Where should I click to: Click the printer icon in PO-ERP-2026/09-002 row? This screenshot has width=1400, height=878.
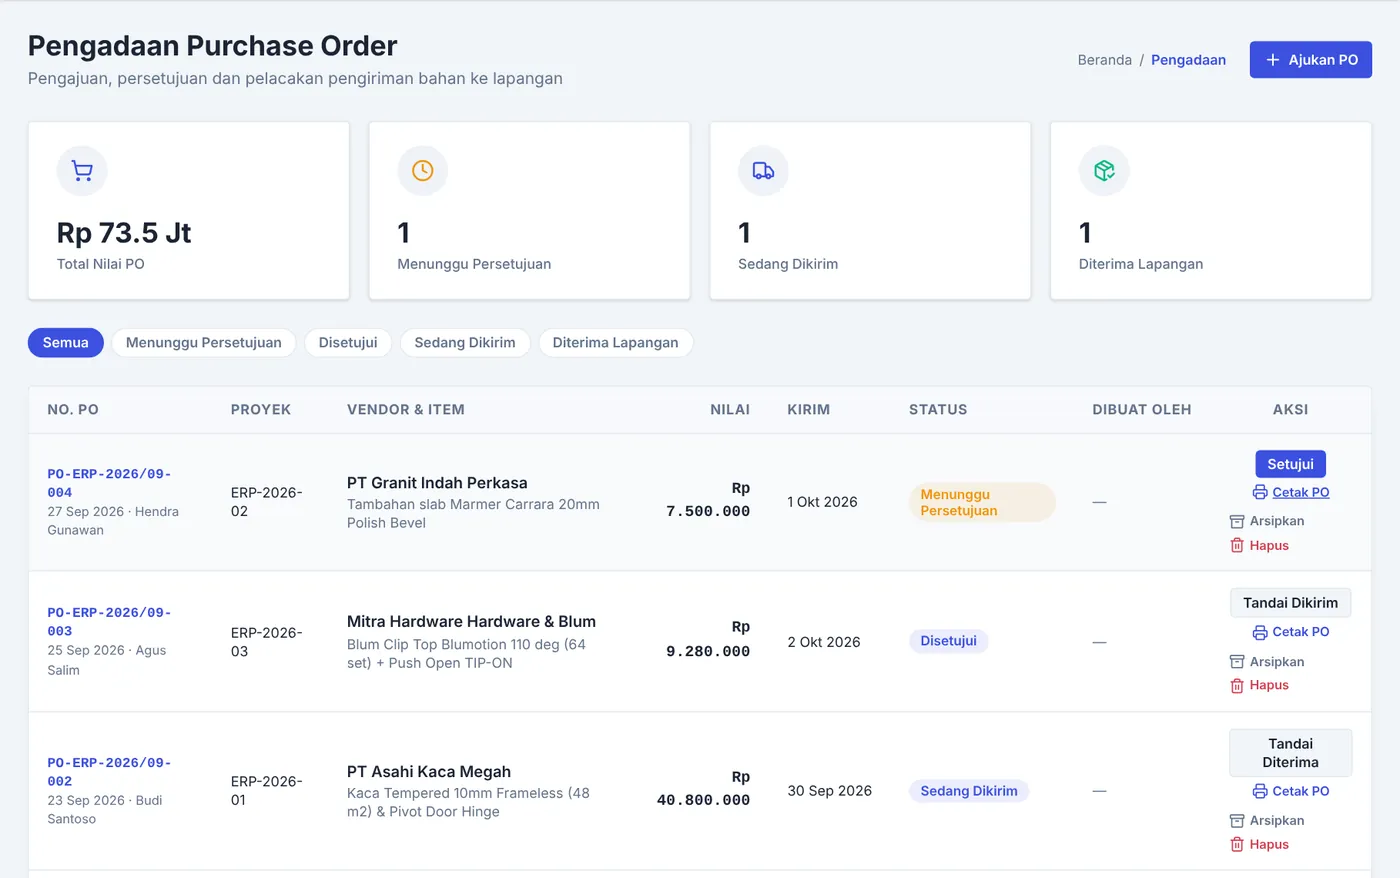click(x=1260, y=791)
